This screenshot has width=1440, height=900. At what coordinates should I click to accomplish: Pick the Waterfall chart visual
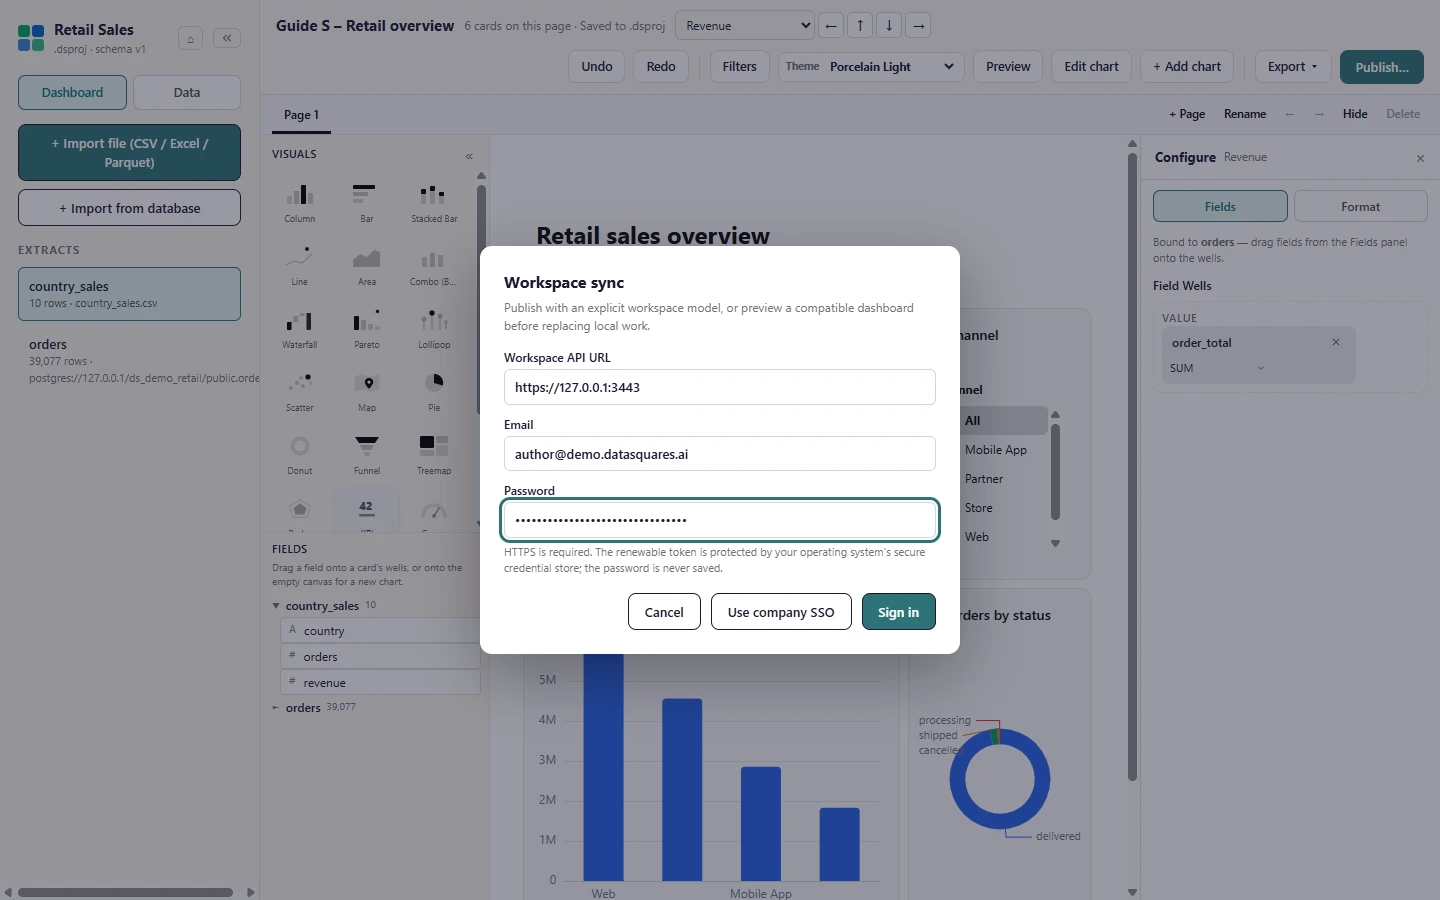pyautogui.click(x=300, y=328)
